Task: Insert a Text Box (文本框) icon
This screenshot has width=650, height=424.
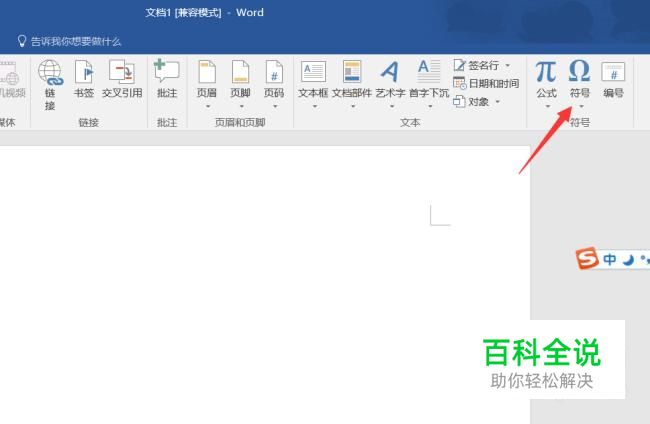Action: tap(313, 72)
